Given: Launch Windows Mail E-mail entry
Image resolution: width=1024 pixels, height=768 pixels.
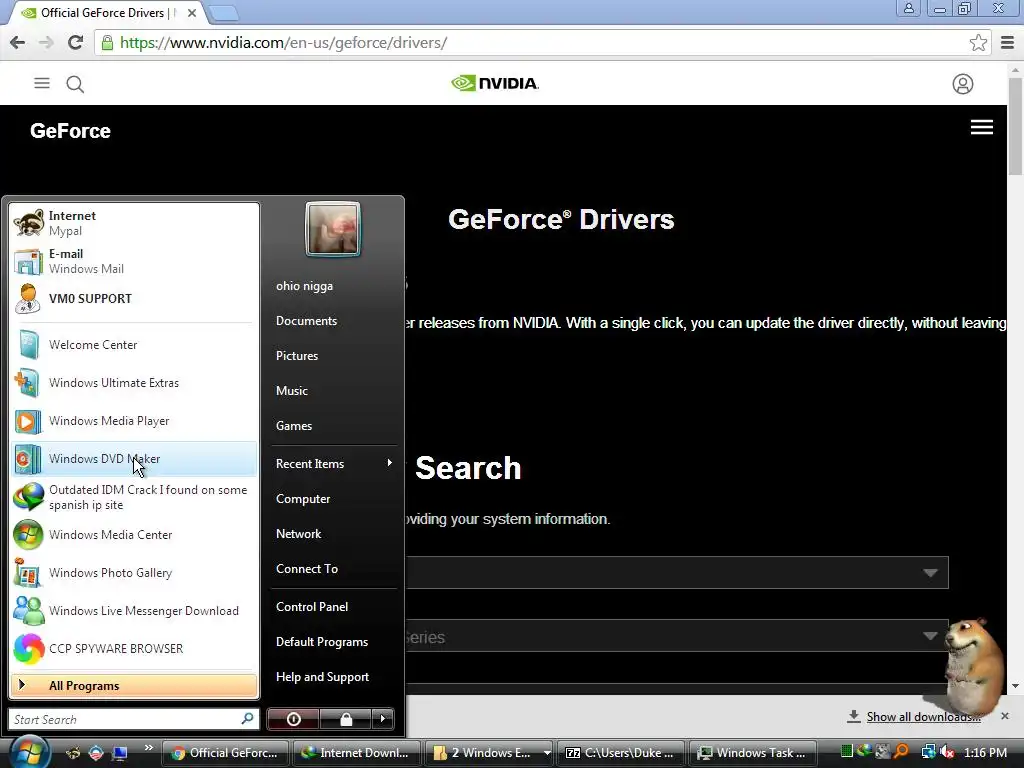Looking at the screenshot, I should click(x=134, y=261).
